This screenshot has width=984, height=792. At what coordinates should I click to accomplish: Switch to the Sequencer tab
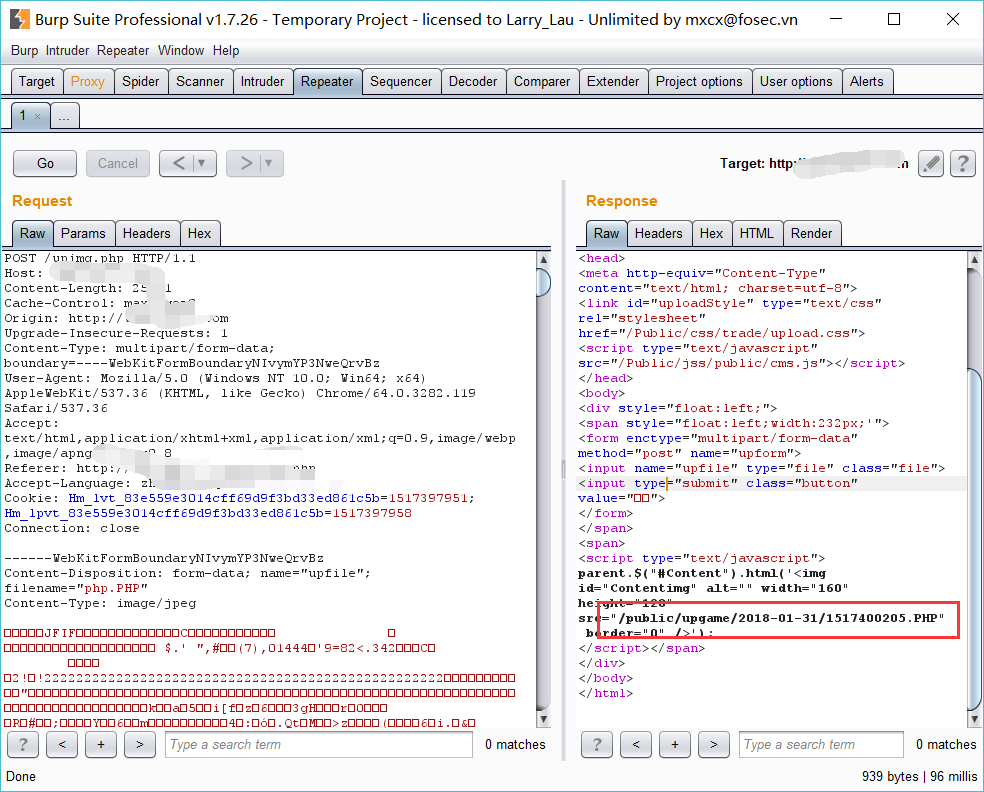[x=401, y=82]
